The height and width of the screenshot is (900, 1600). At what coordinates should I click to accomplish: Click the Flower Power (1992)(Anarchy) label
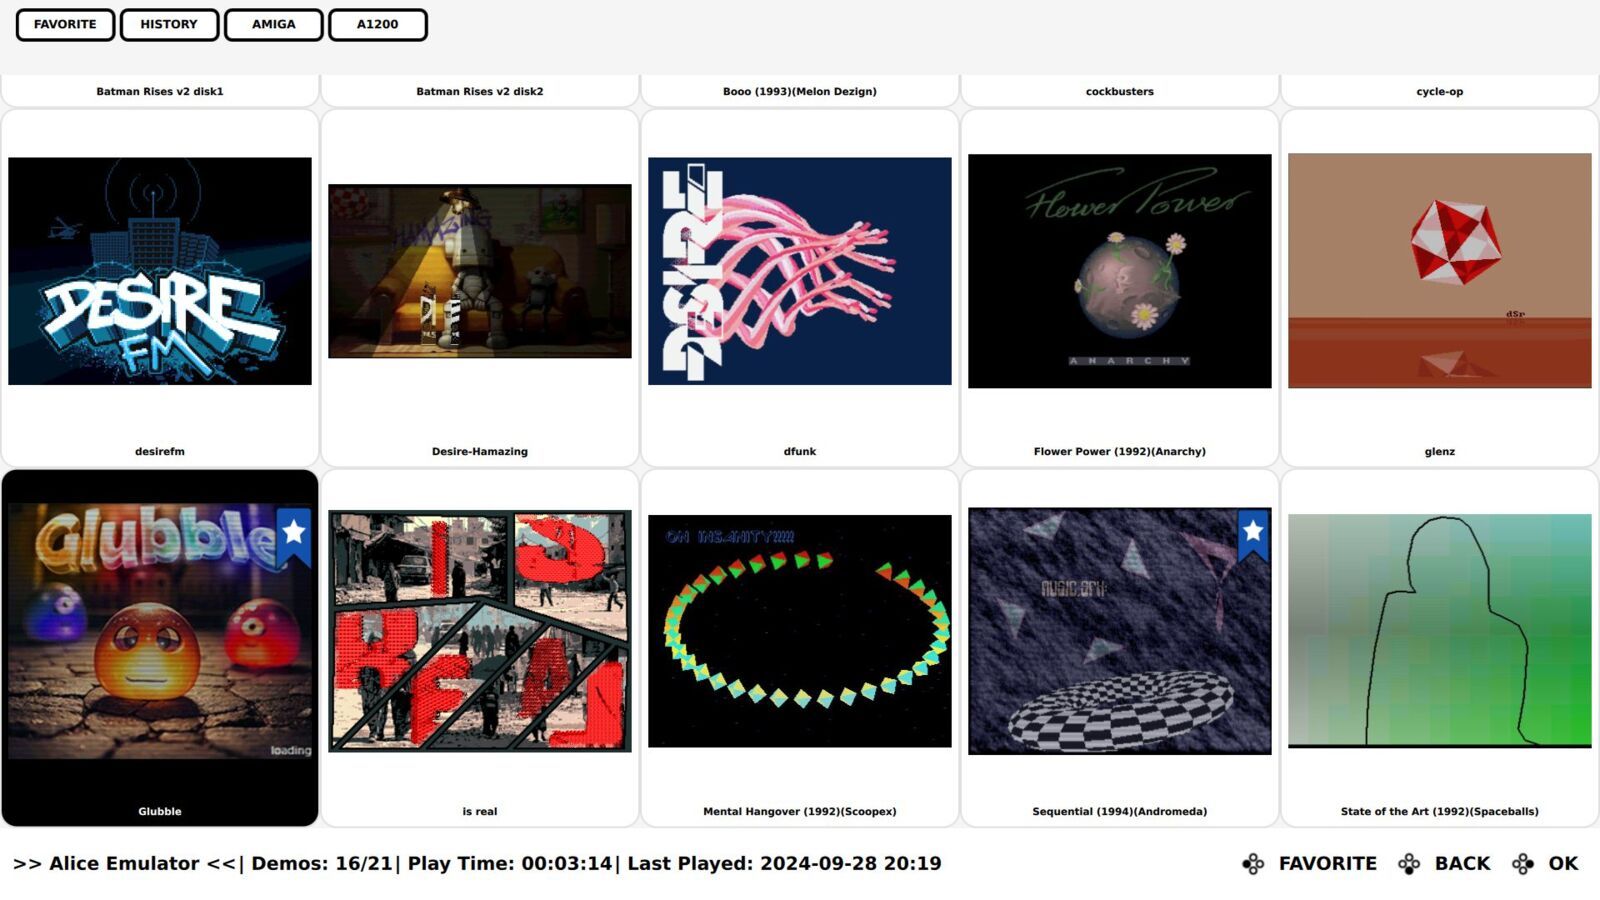pyautogui.click(x=1120, y=452)
